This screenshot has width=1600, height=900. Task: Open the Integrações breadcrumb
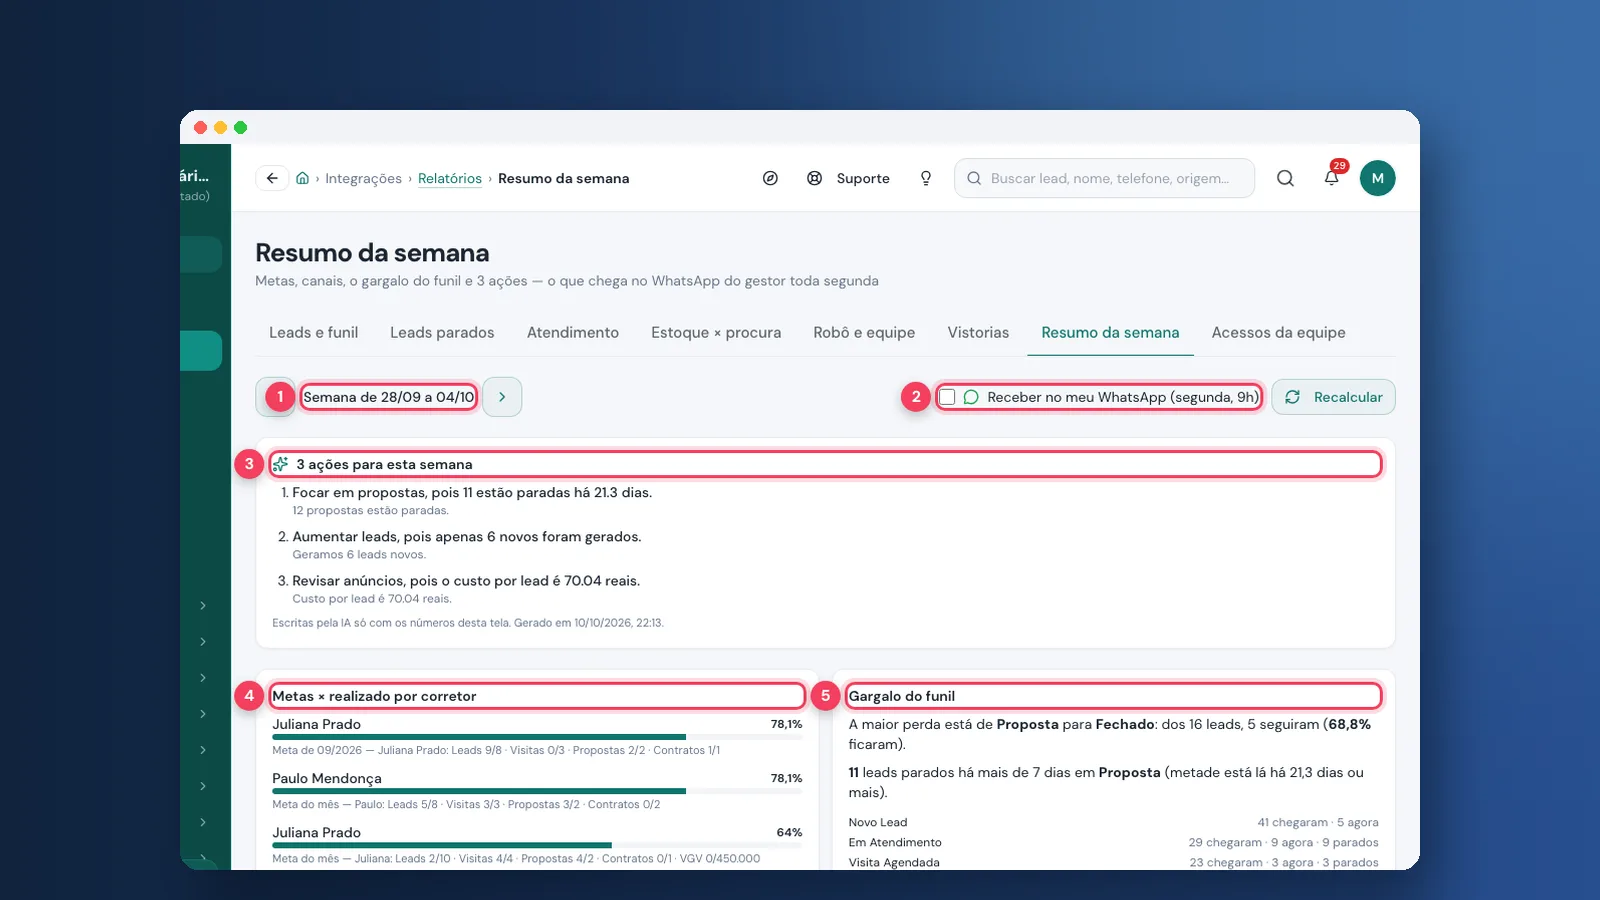[x=363, y=178]
